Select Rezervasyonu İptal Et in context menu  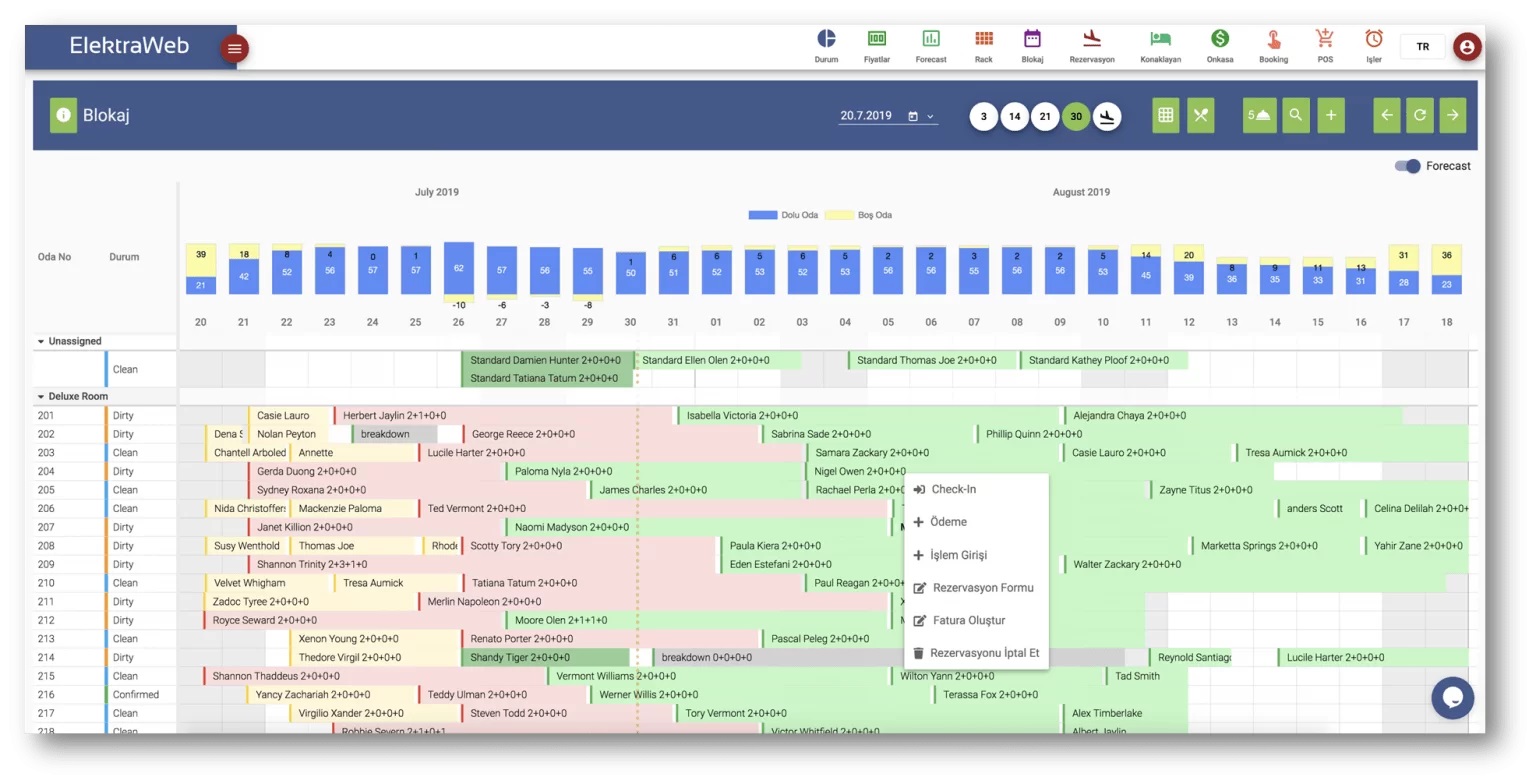[x=984, y=653]
